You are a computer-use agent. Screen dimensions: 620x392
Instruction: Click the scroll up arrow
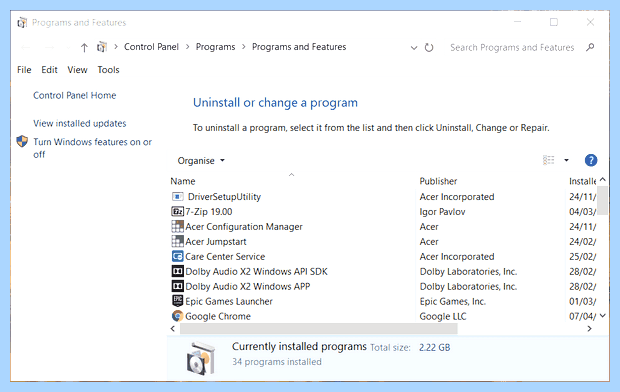[603, 180]
